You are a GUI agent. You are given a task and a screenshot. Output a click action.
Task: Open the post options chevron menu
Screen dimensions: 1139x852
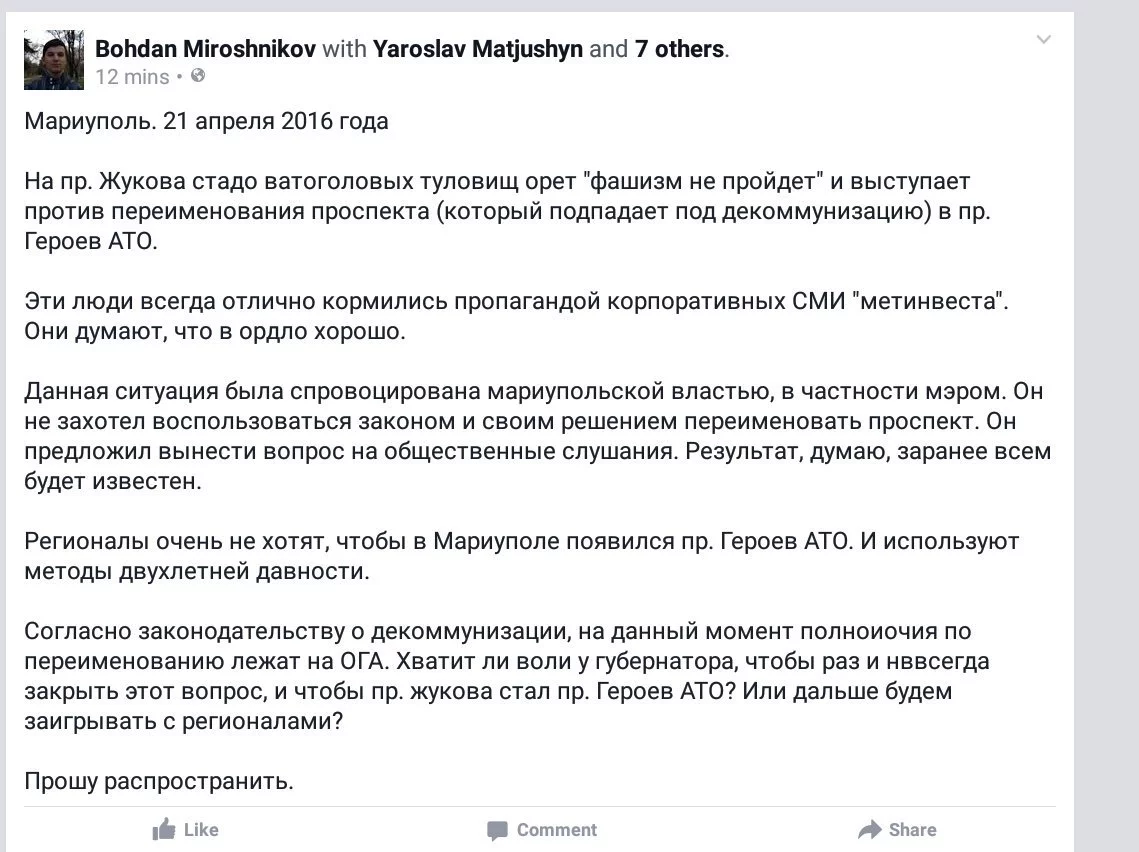coord(1043,39)
